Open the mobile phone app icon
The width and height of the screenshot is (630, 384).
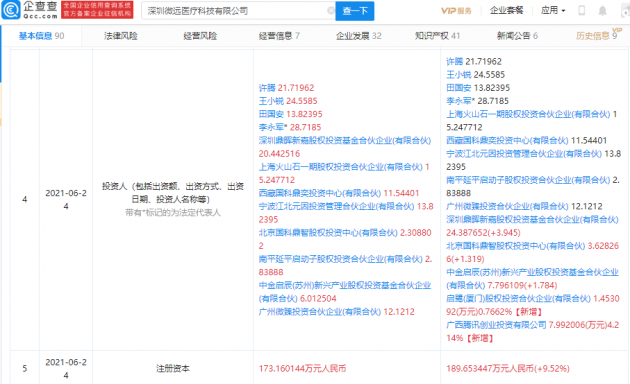pos(581,11)
